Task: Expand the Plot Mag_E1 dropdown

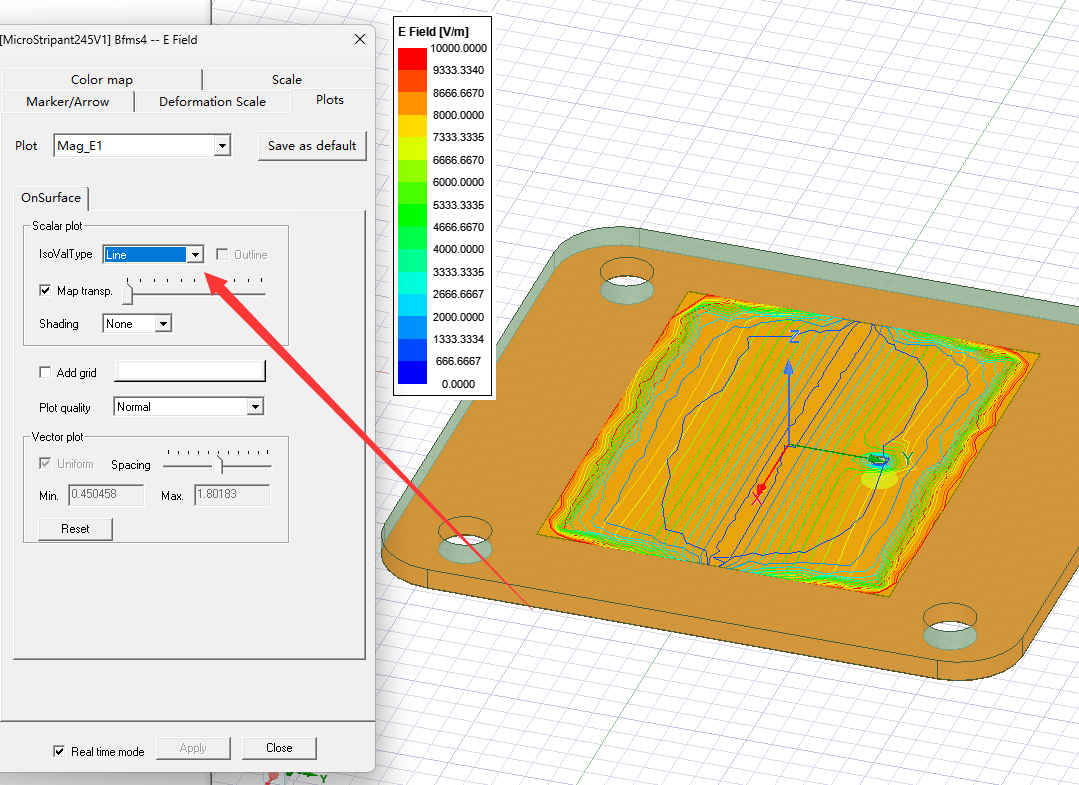Action: [x=222, y=146]
